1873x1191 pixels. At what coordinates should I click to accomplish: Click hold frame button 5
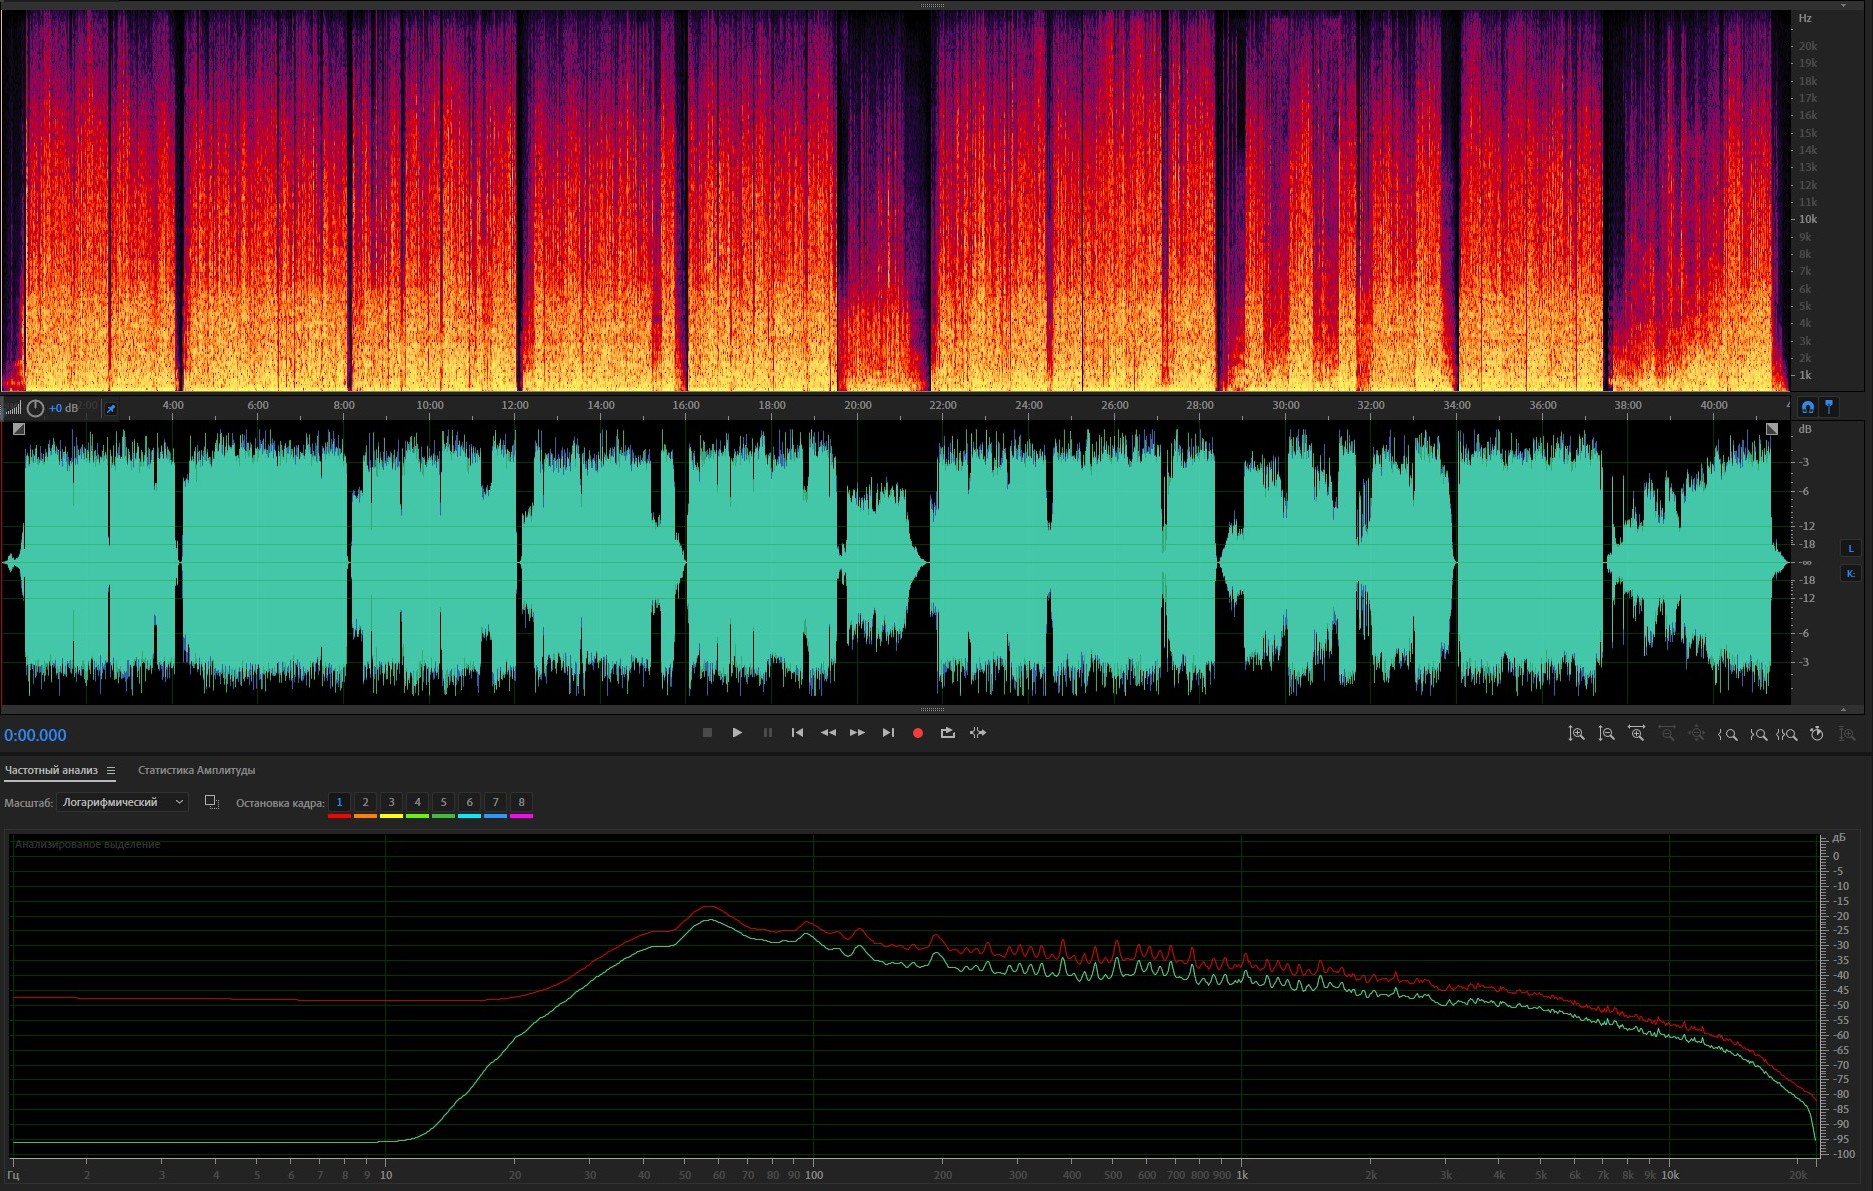pyautogui.click(x=443, y=802)
